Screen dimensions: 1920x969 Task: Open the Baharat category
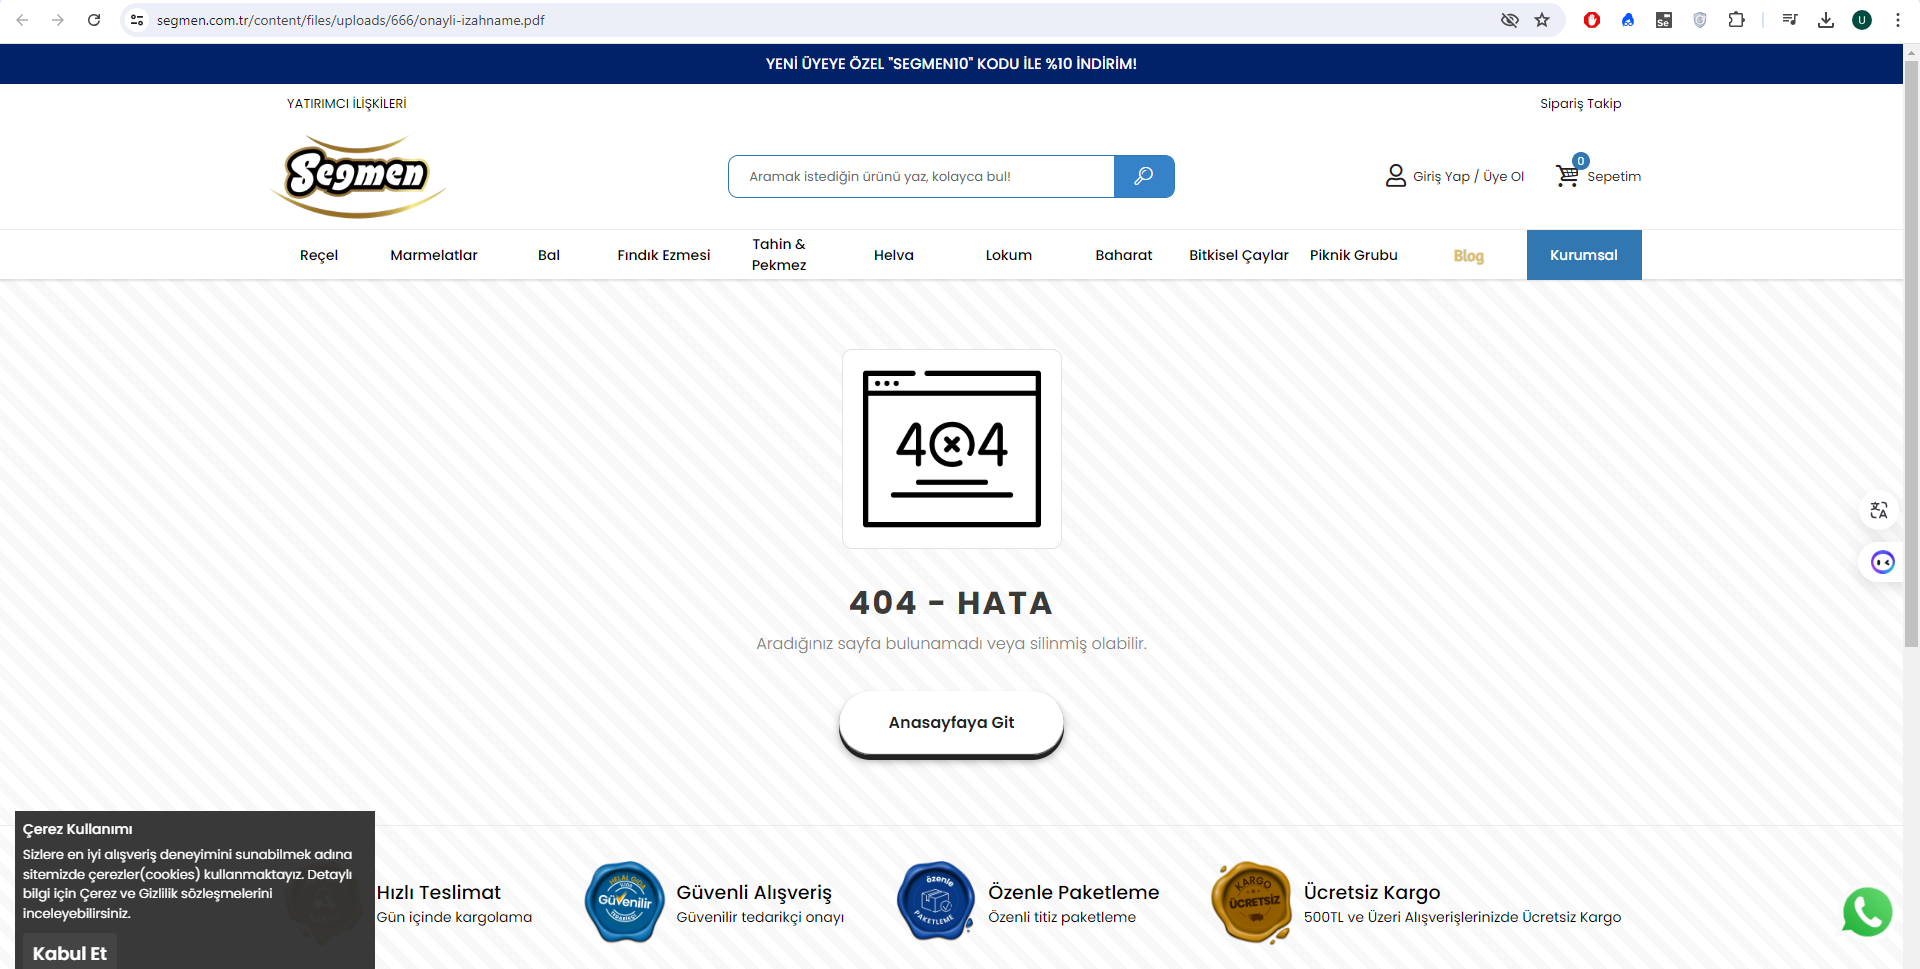[1124, 255]
